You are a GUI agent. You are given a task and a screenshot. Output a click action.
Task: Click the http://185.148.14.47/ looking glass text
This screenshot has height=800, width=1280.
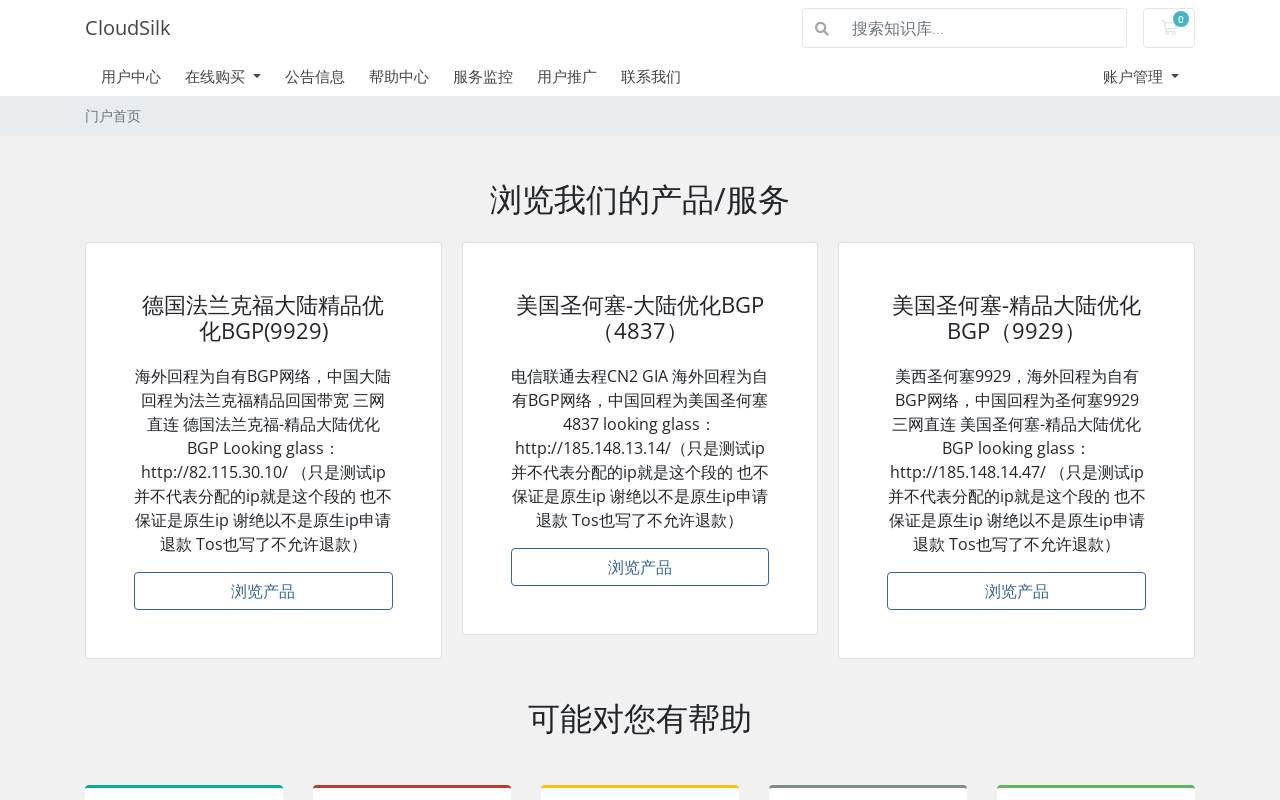pyautogui.click(x=968, y=472)
